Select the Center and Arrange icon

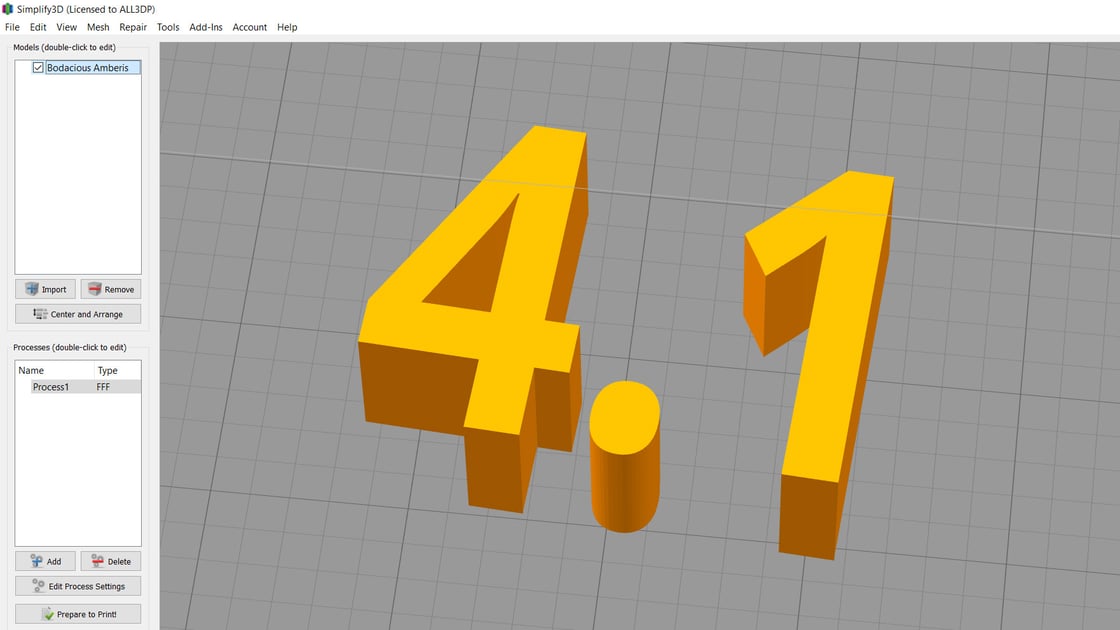point(41,313)
